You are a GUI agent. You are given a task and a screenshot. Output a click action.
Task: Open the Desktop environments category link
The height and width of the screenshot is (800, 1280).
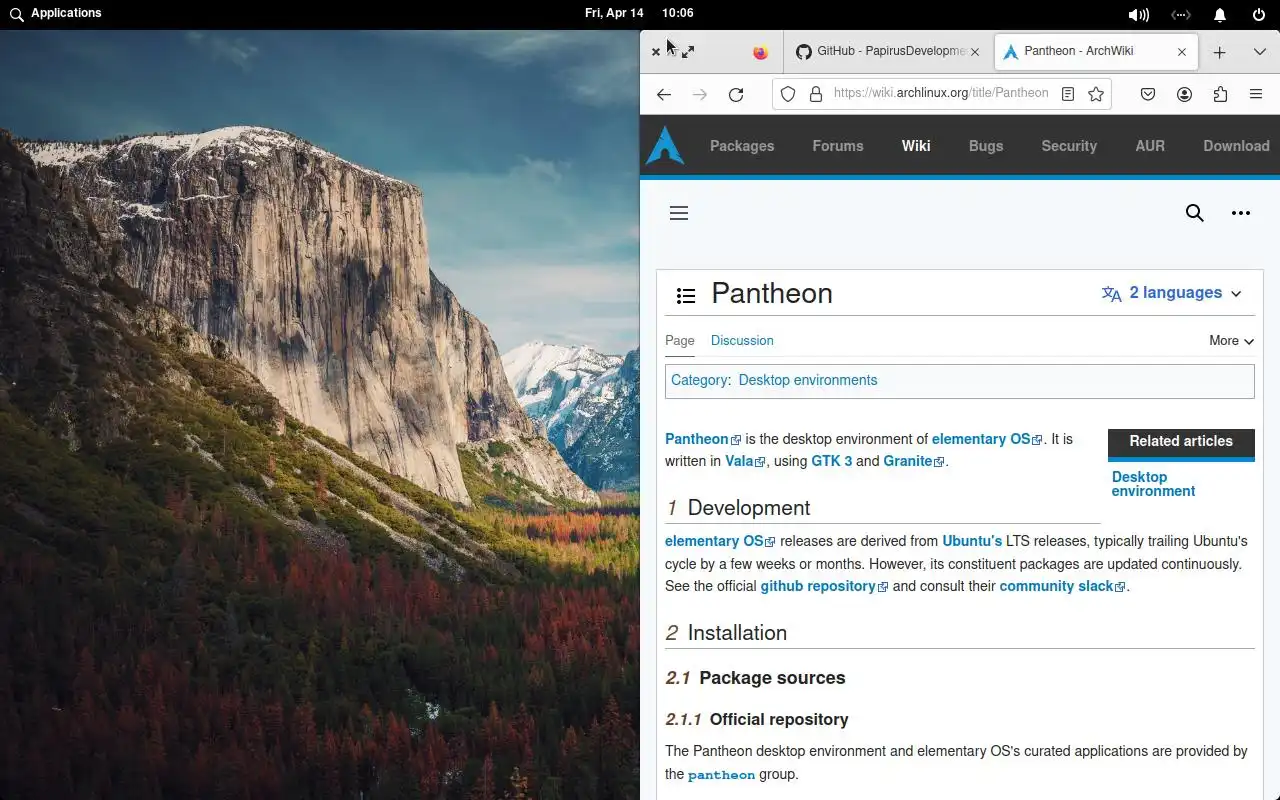(x=808, y=380)
